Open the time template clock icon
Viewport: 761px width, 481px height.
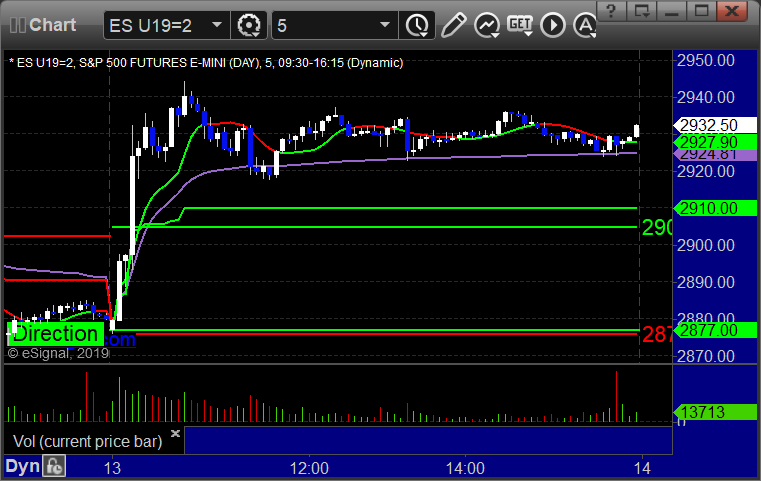coord(417,25)
